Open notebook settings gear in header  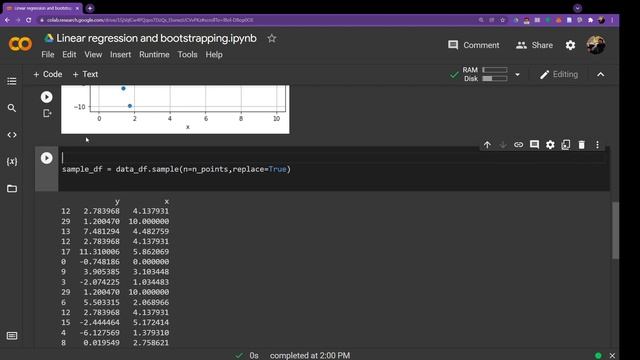[570, 45]
